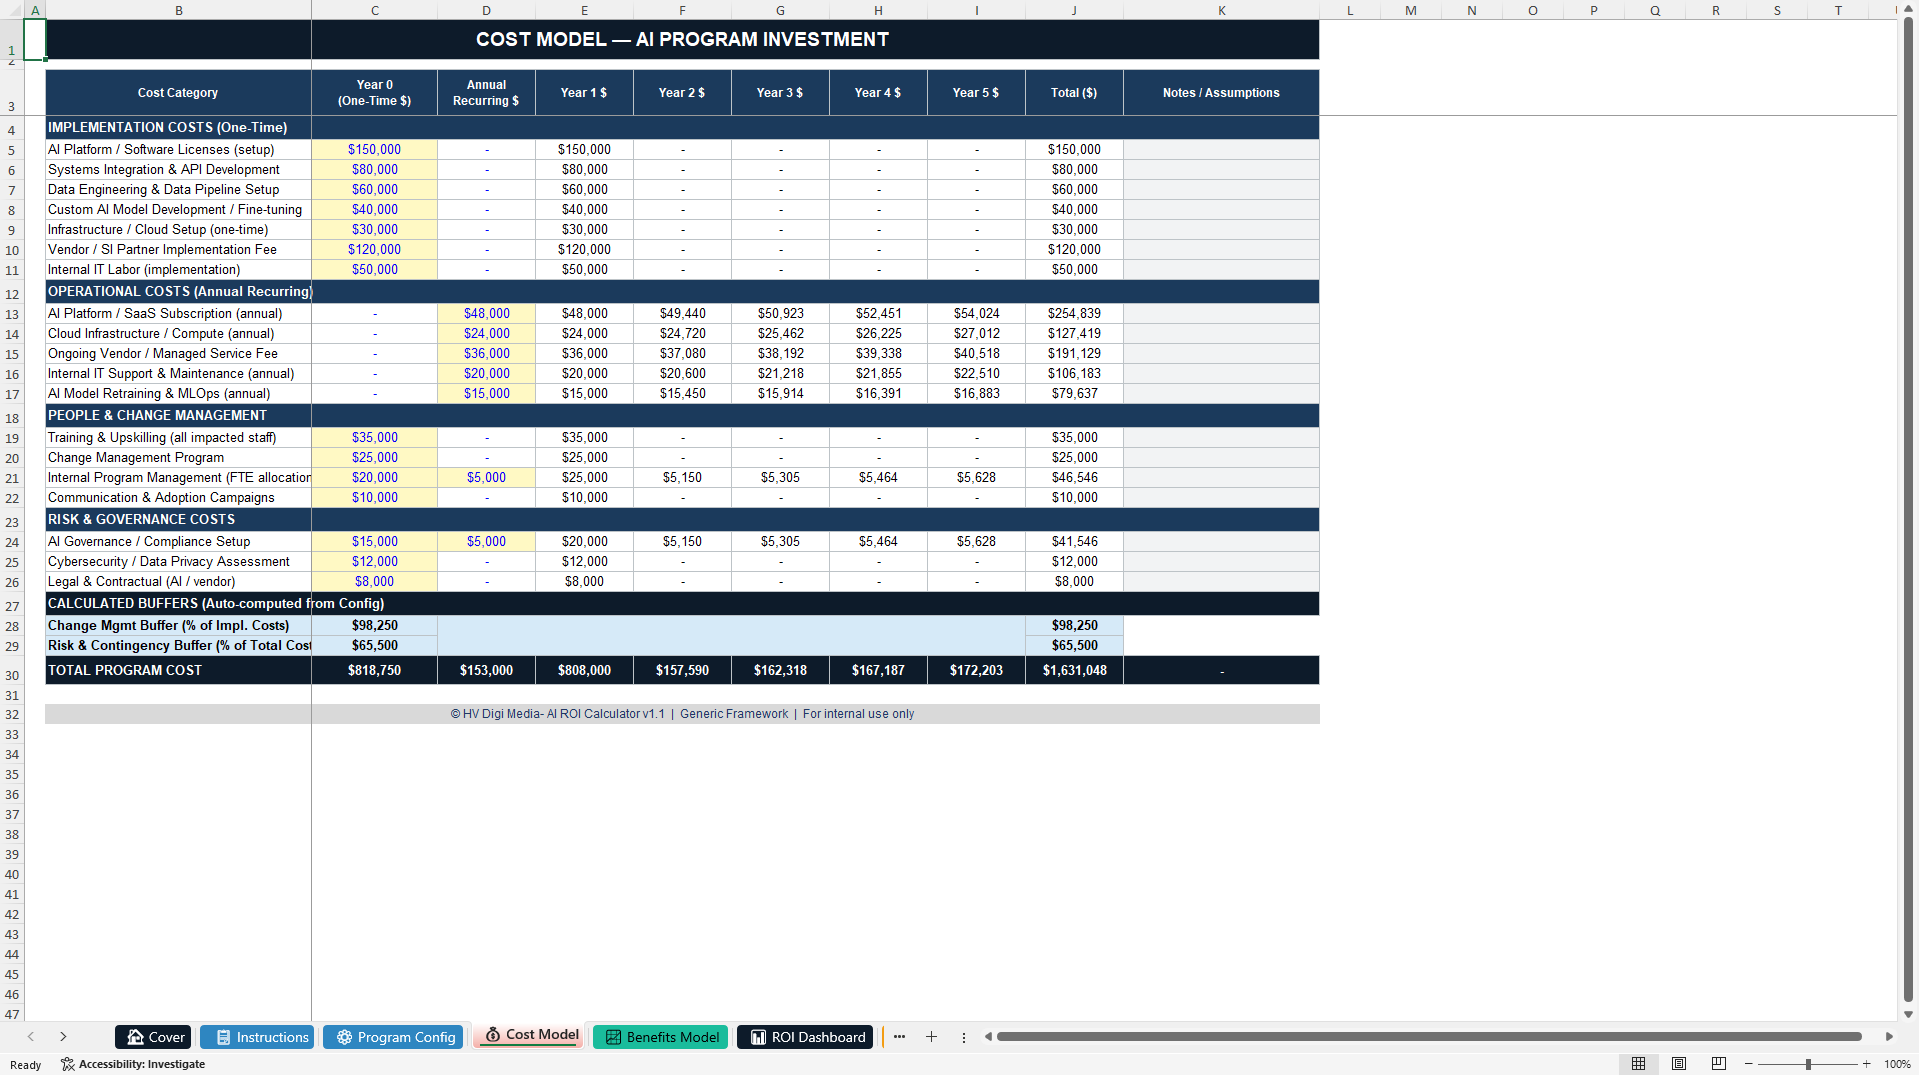The width and height of the screenshot is (1919, 1075).
Task: Select Year 5 total $172,203 cell
Action: click(976, 671)
